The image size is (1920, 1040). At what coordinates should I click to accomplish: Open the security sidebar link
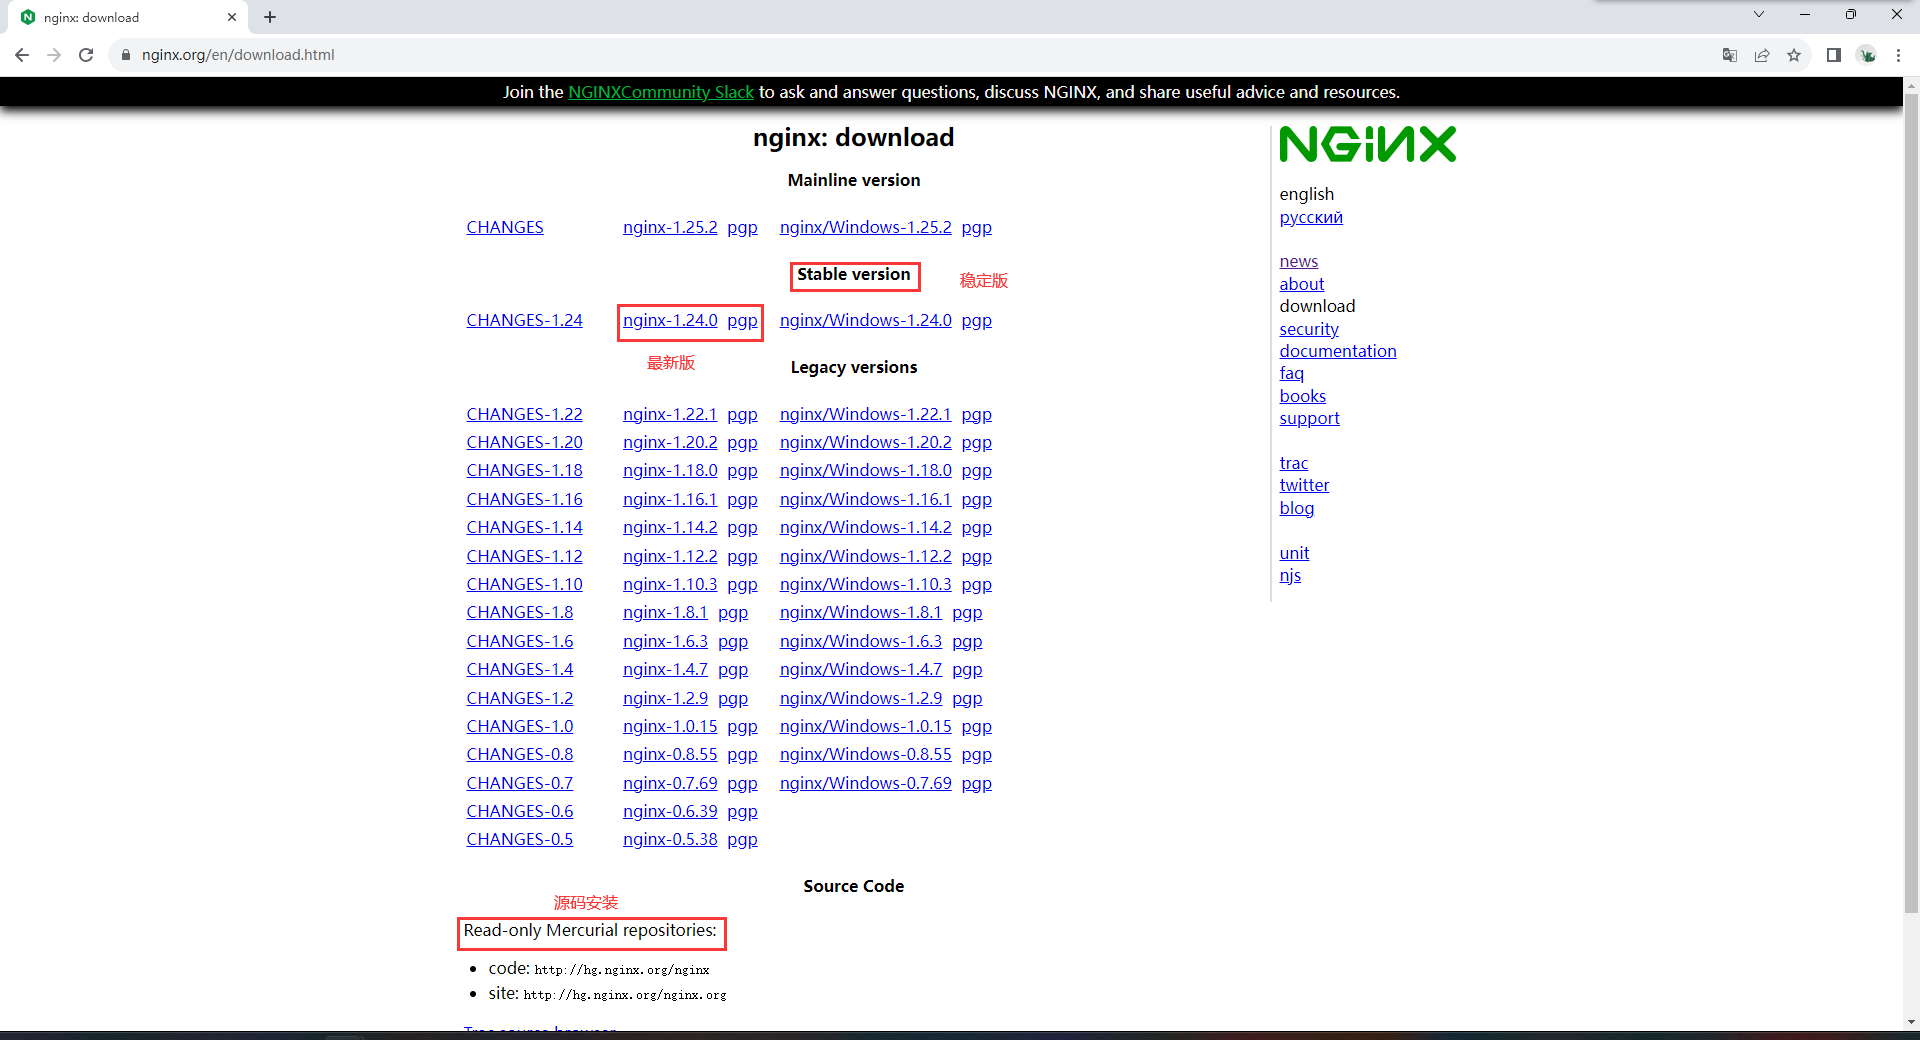pos(1309,329)
